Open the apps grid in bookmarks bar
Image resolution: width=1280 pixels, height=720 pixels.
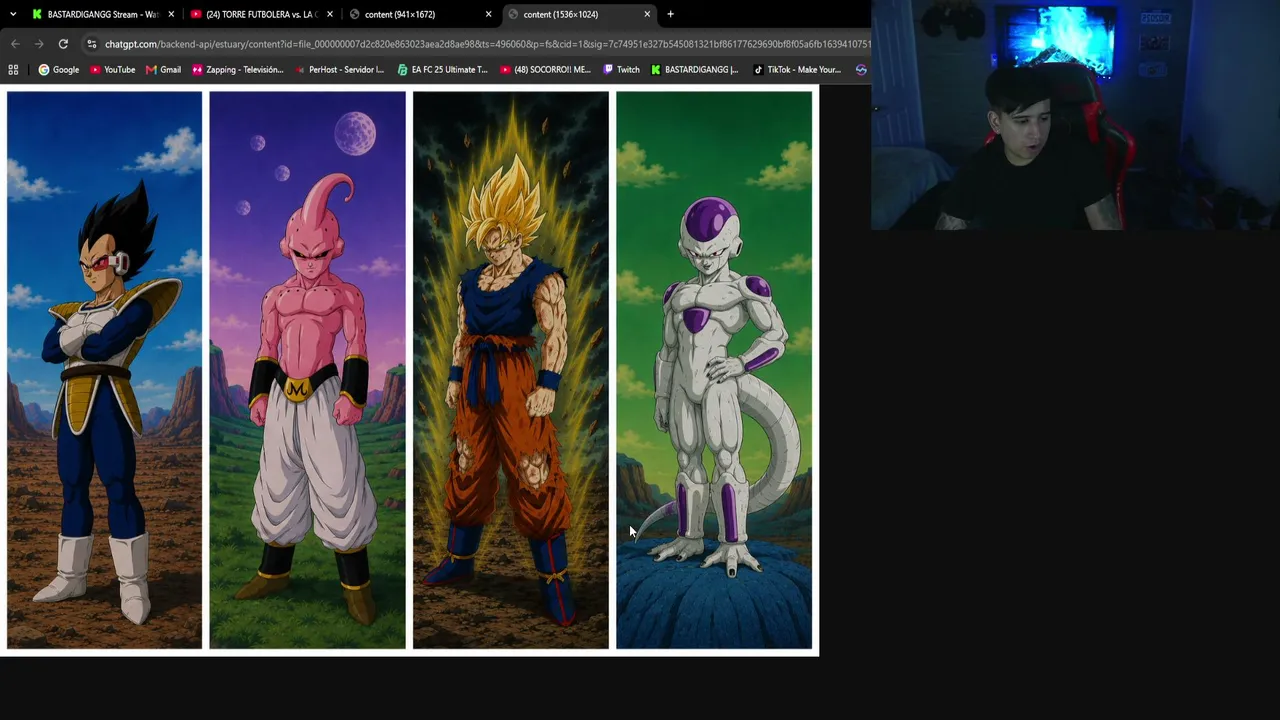coord(13,70)
